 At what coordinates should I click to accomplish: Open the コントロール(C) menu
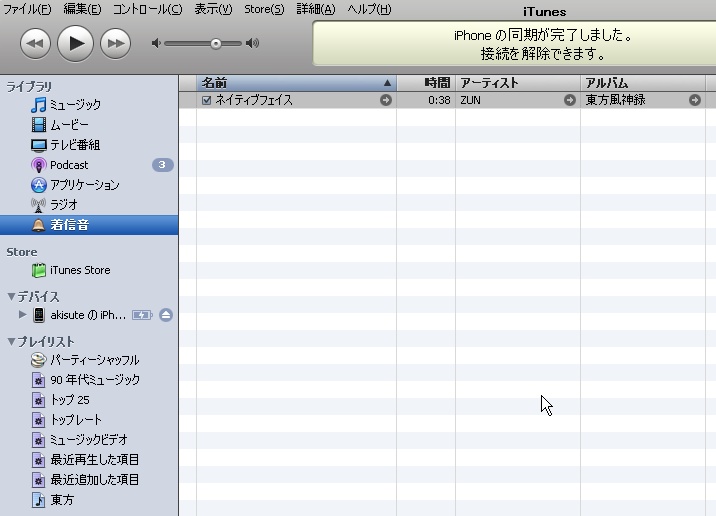[147, 9]
